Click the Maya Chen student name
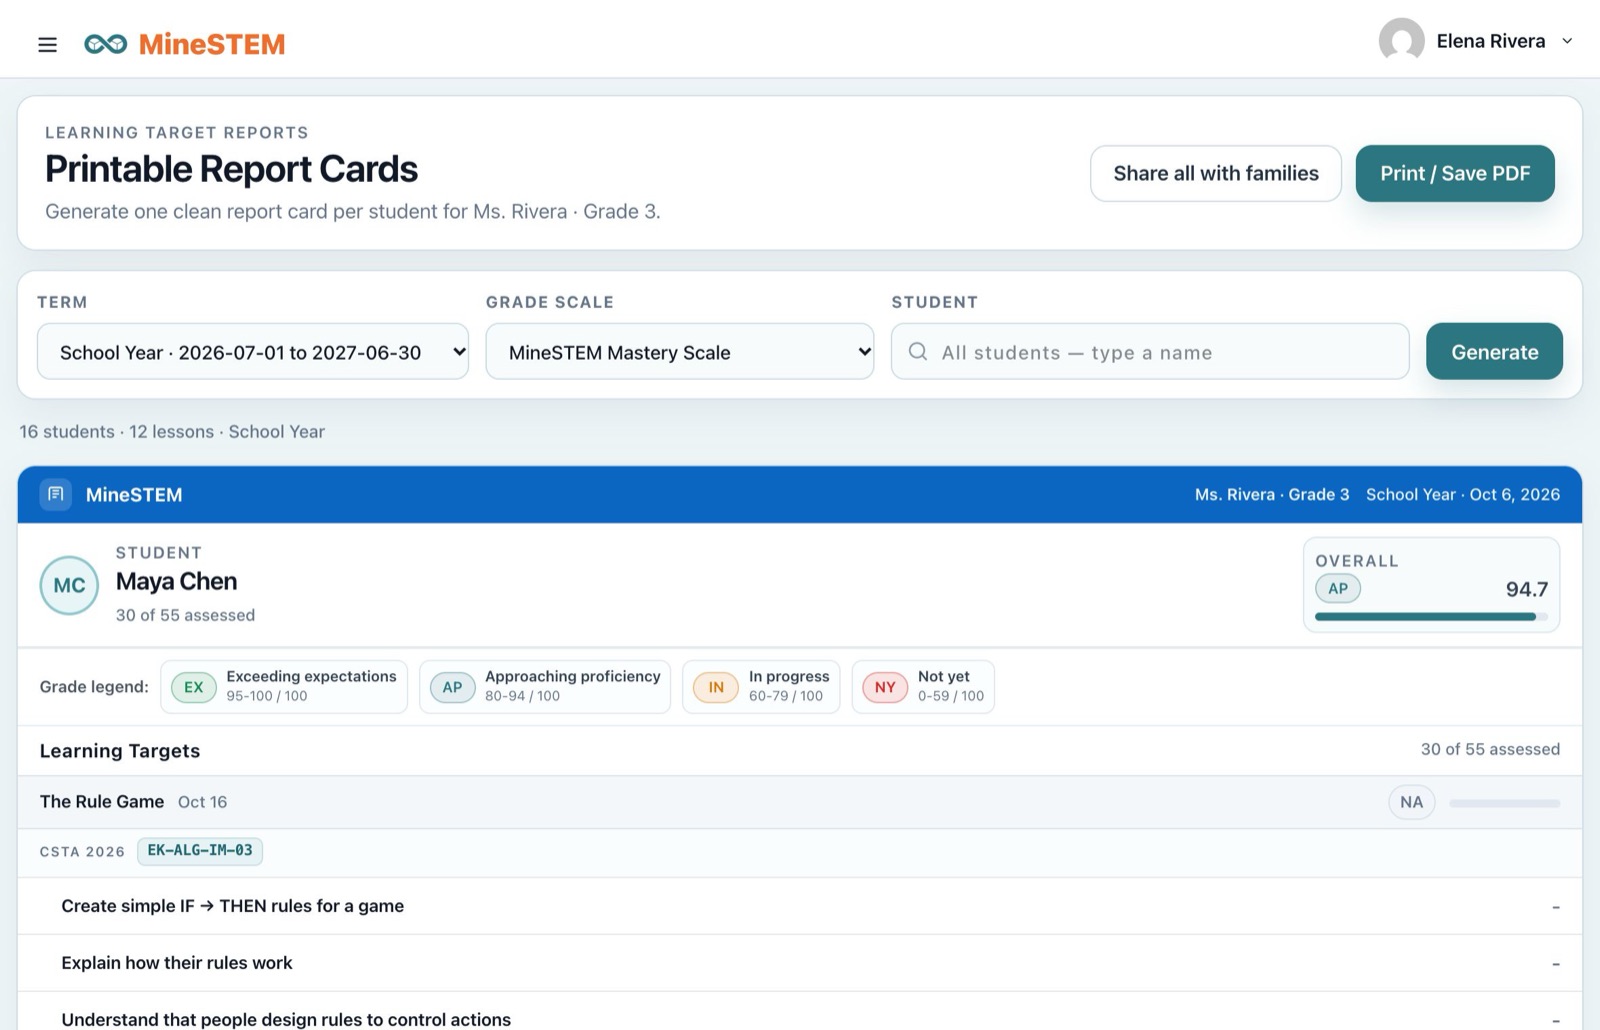The image size is (1600, 1030). tap(176, 581)
